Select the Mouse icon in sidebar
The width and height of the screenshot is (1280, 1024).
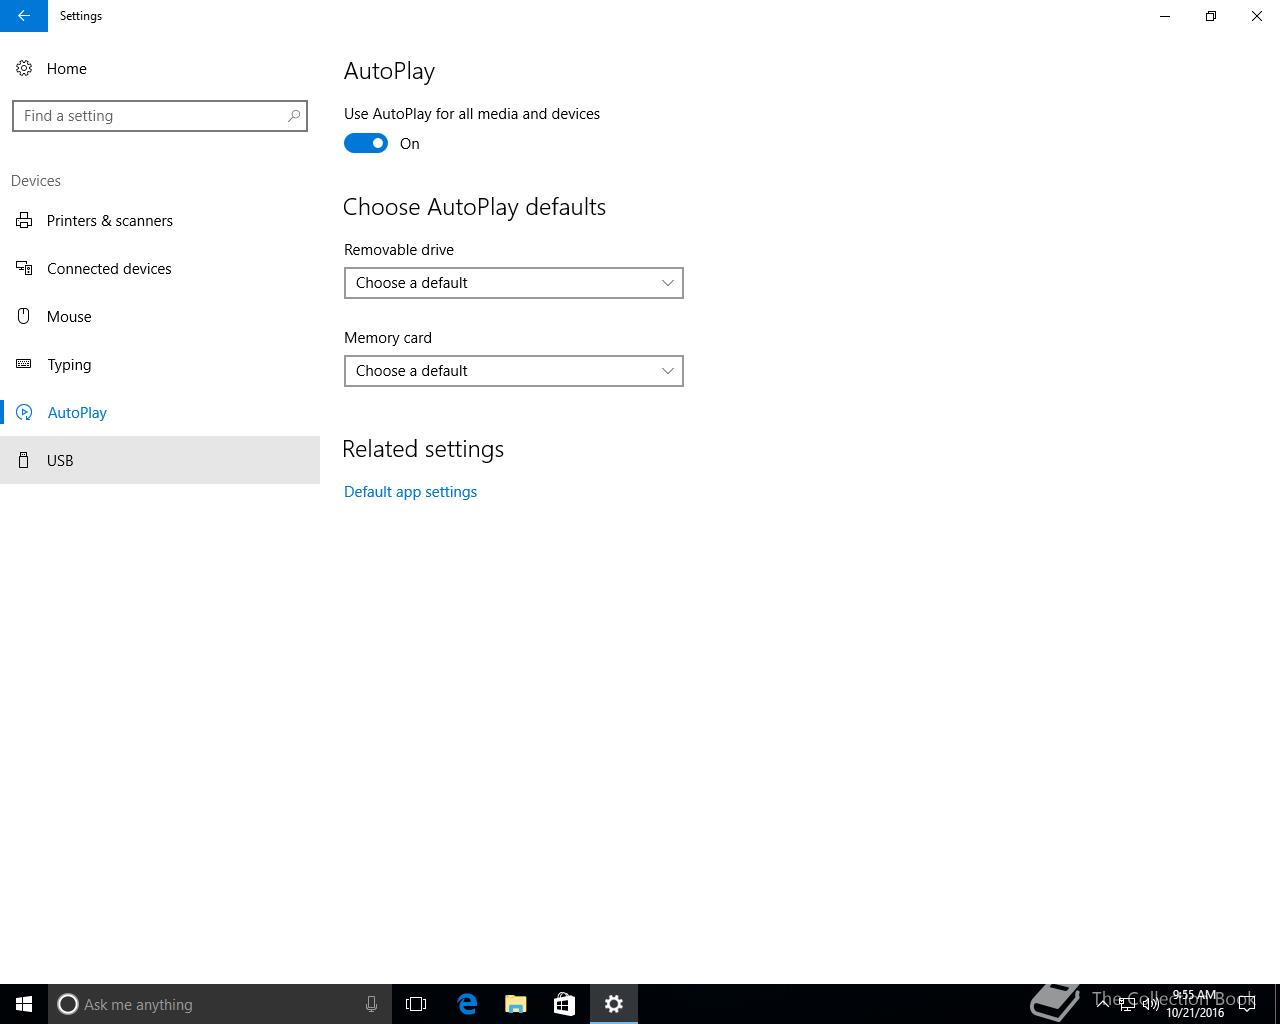24,316
